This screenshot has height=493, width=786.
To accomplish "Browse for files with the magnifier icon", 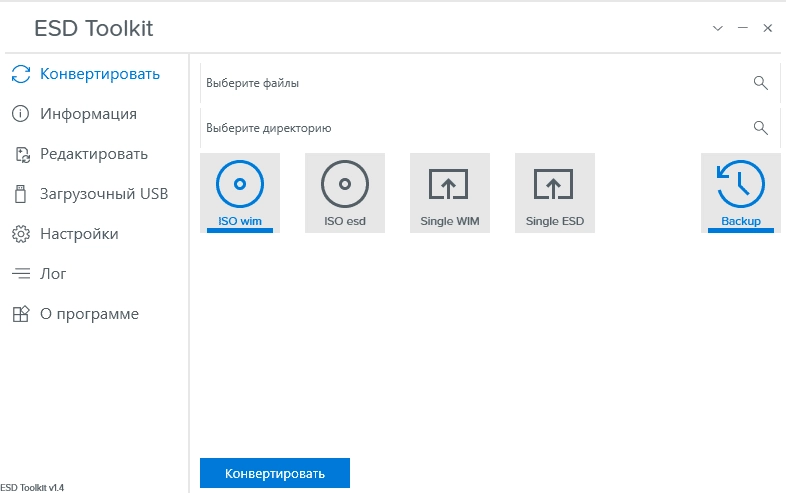I will click(760, 83).
